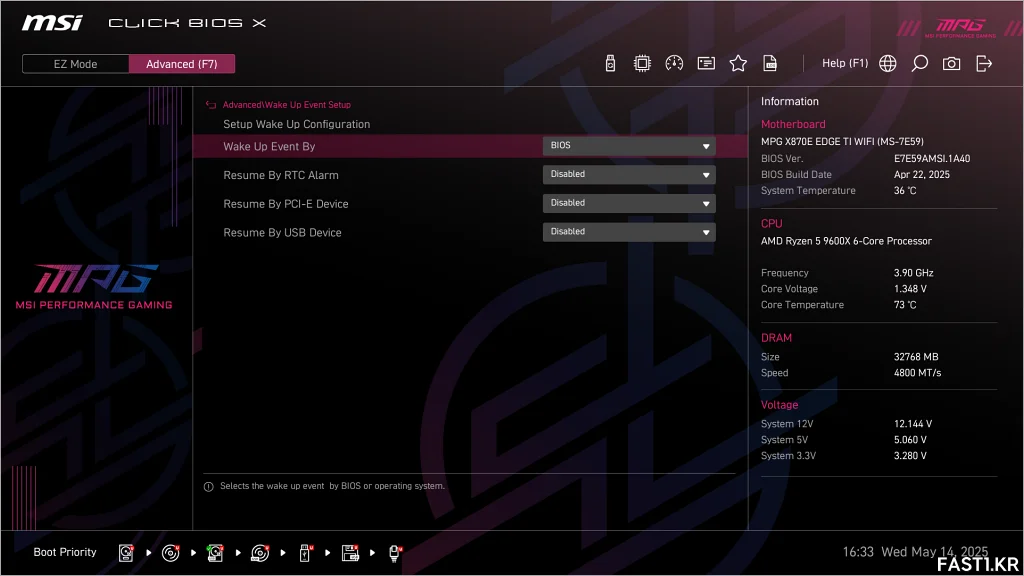Click the BIOS Build Date Apr 22, 2025
1024x576 pixels.
coord(921,174)
